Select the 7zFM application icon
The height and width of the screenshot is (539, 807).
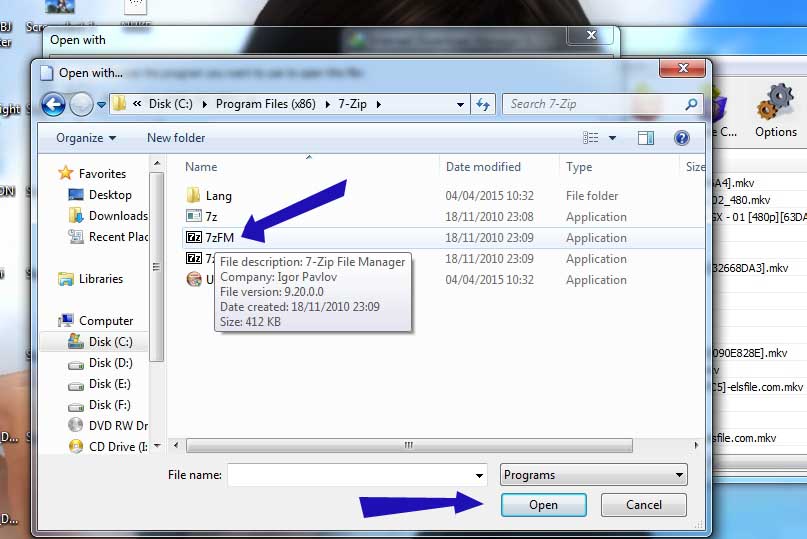pos(194,237)
